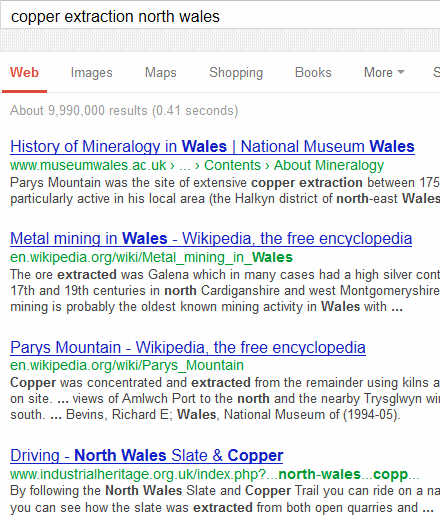Click snippet line 'Bevins, Richard E; Wales, National Museum'
Screen dimensions: 440x515
click(x=232, y=415)
